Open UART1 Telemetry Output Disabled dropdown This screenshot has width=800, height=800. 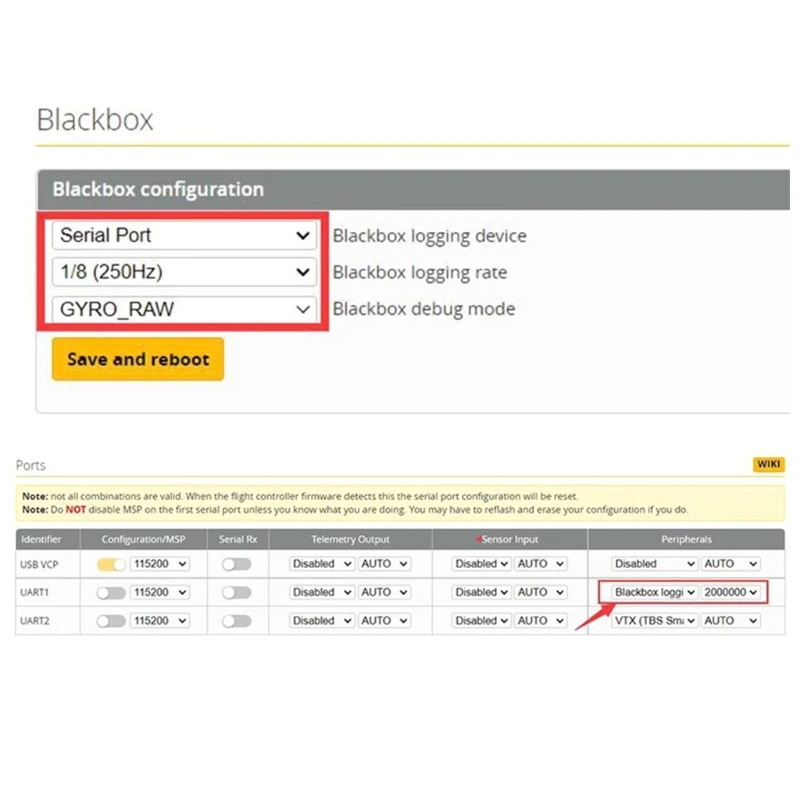click(322, 592)
